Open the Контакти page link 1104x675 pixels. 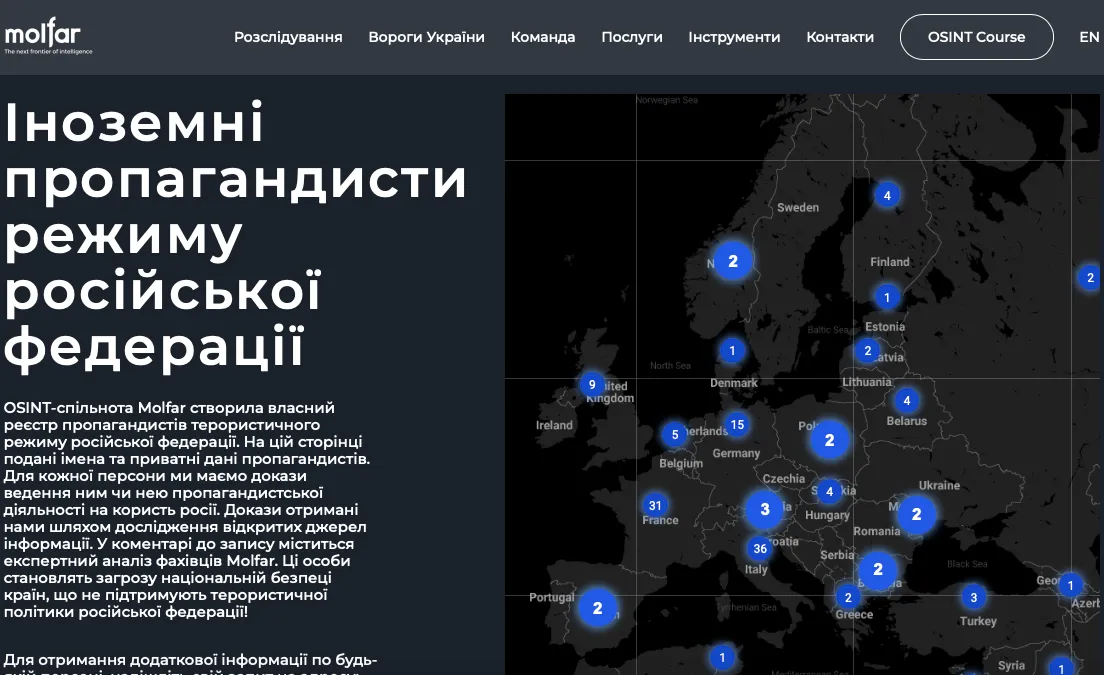[x=840, y=37]
